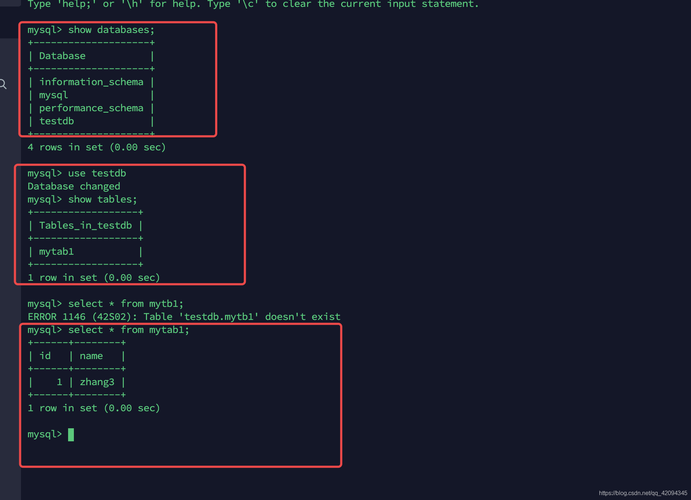Click testdb entry in the Database table
This screenshot has width=691, height=500.
pyautogui.click(x=57, y=121)
